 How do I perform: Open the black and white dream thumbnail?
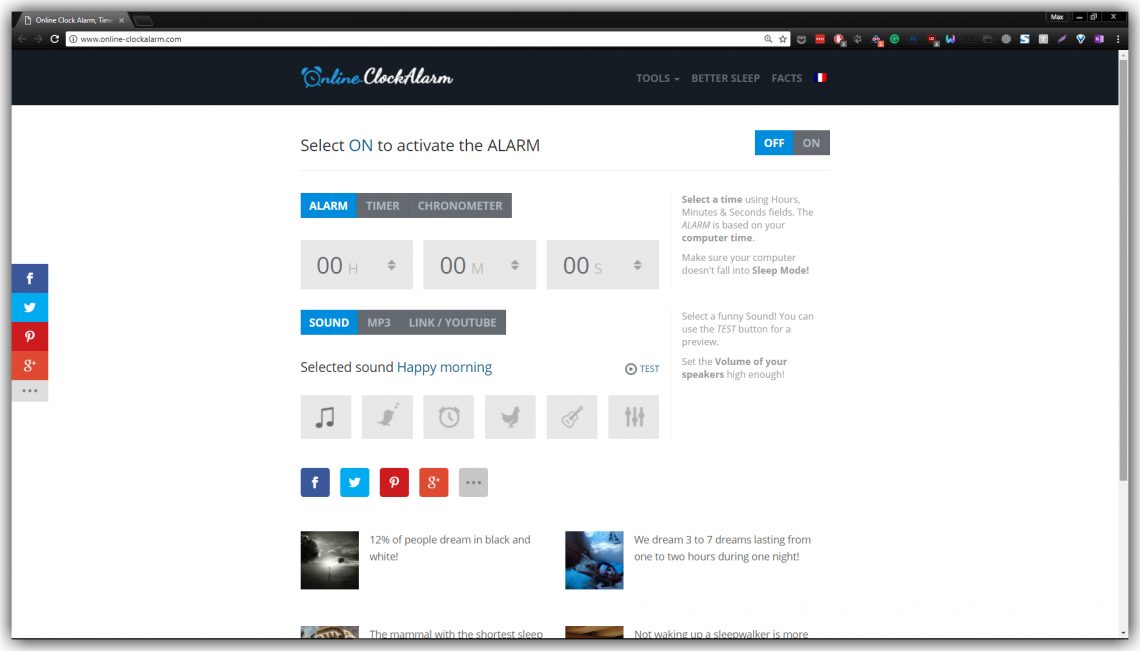click(329, 560)
